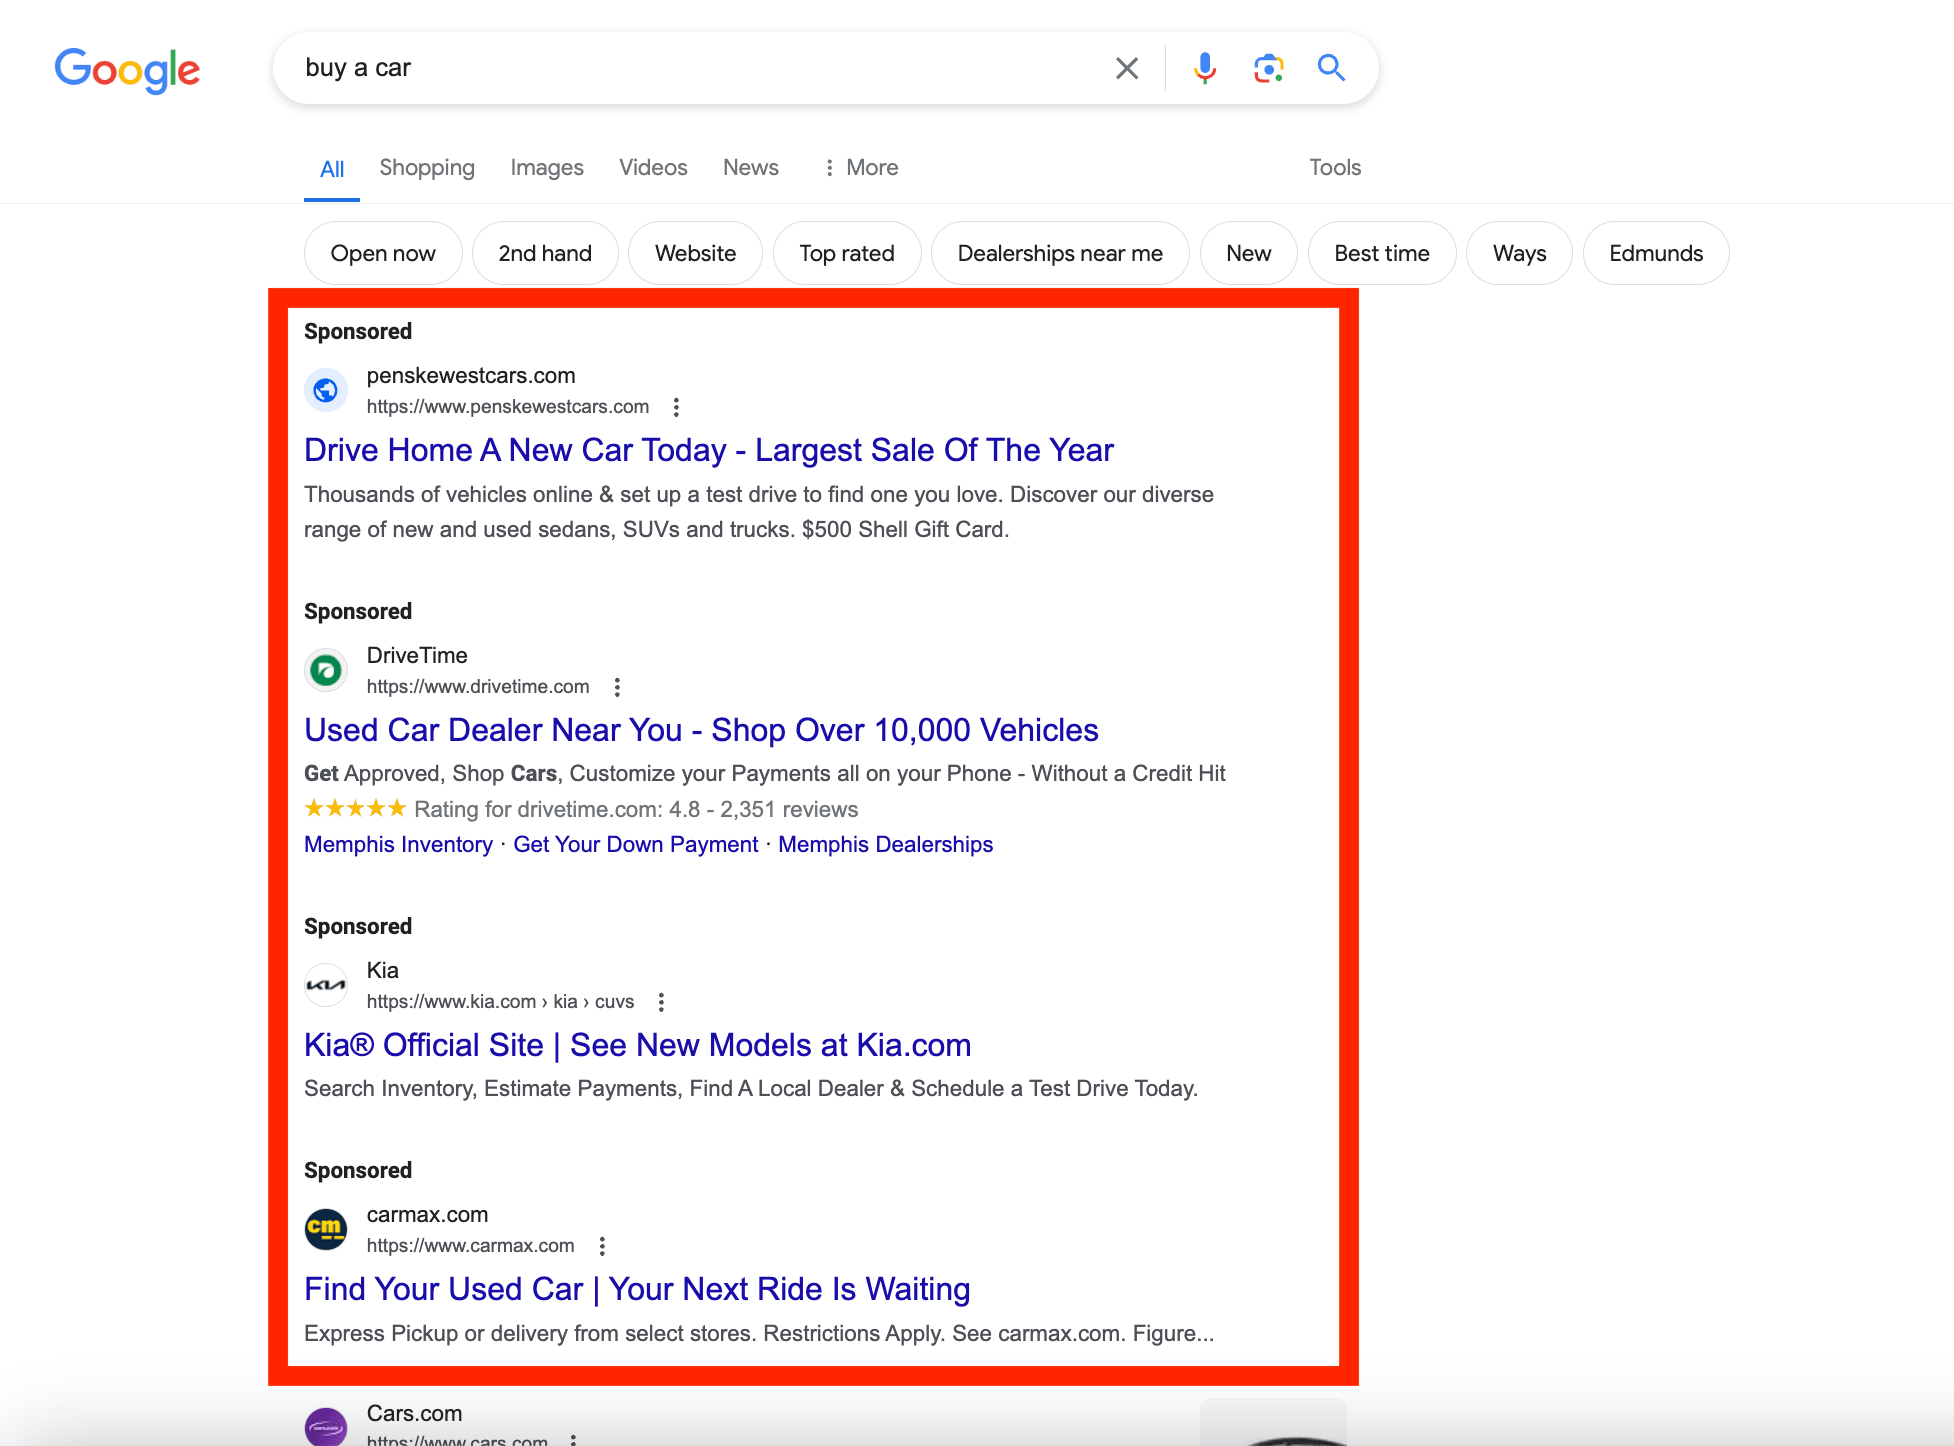Click the DriveTime green favicon
This screenshot has width=1954, height=1446.
pyautogui.click(x=326, y=670)
